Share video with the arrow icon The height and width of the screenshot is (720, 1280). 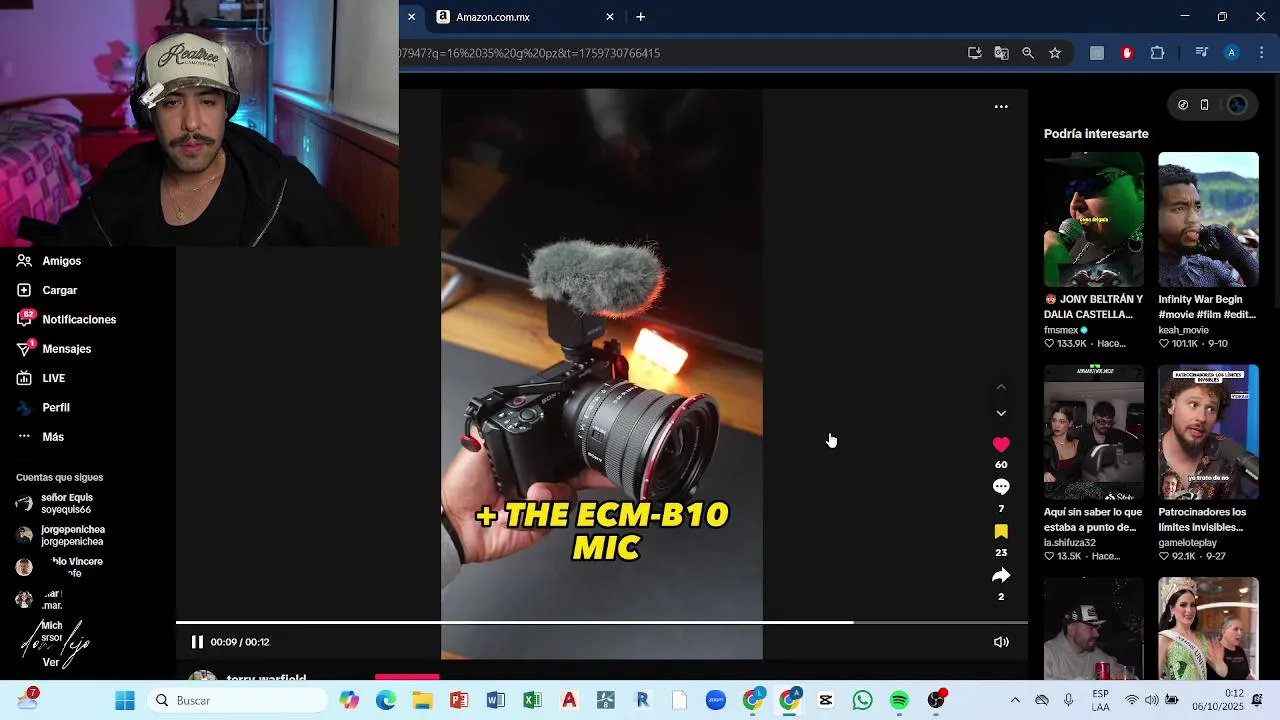click(x=1001, y=575)
